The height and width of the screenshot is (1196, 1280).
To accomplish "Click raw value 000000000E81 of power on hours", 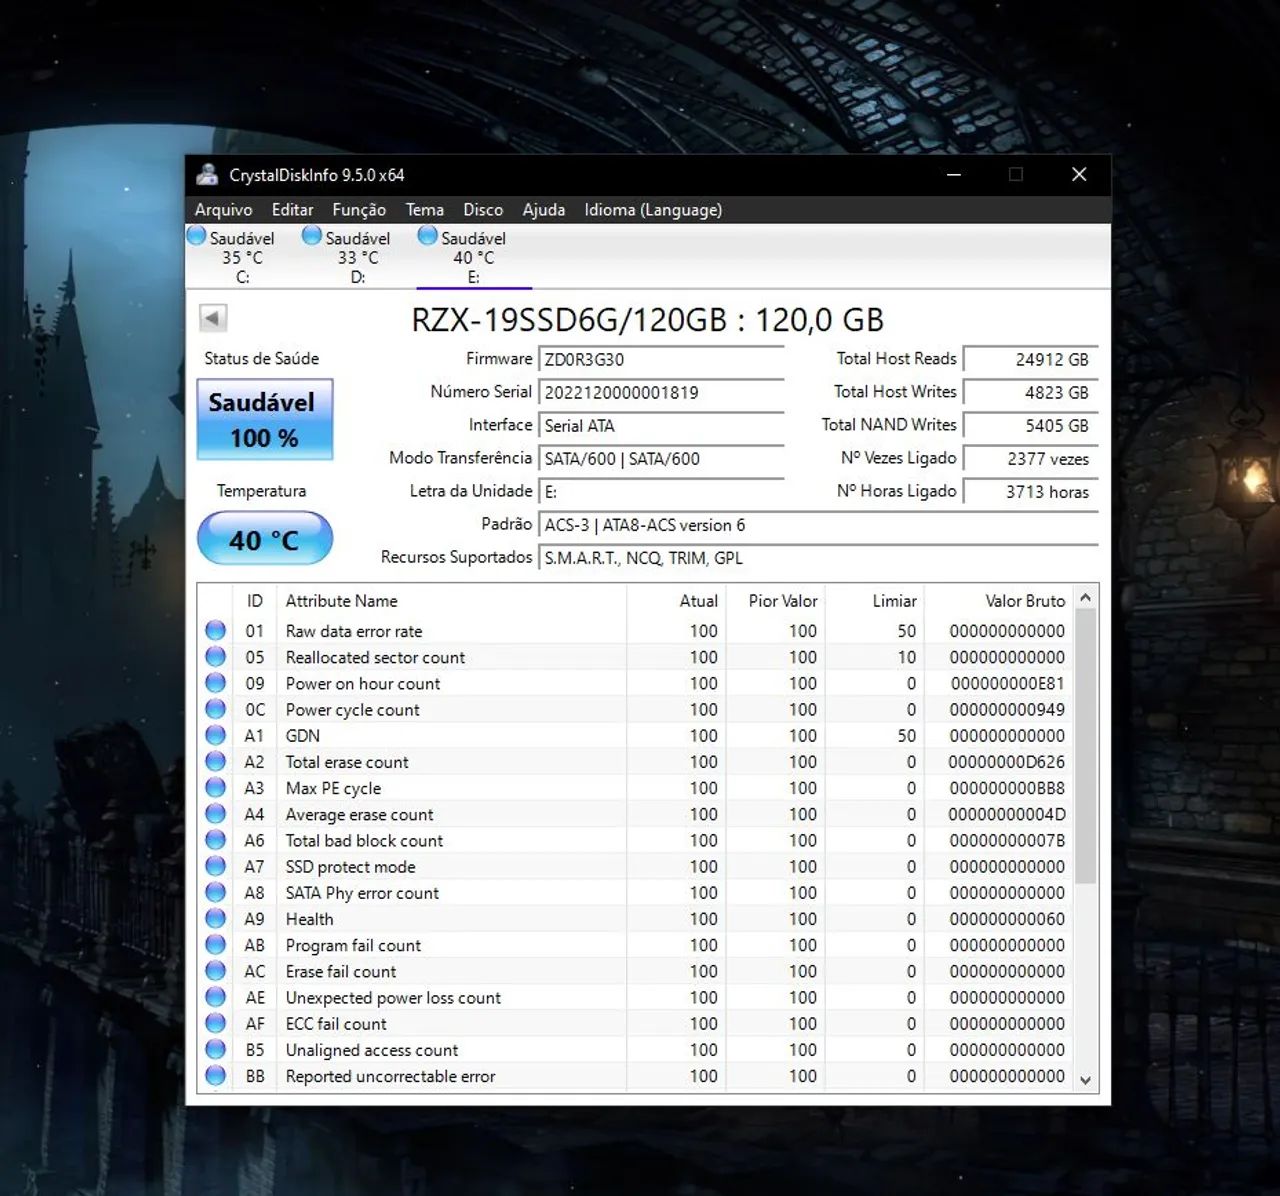I will 1008,683.
